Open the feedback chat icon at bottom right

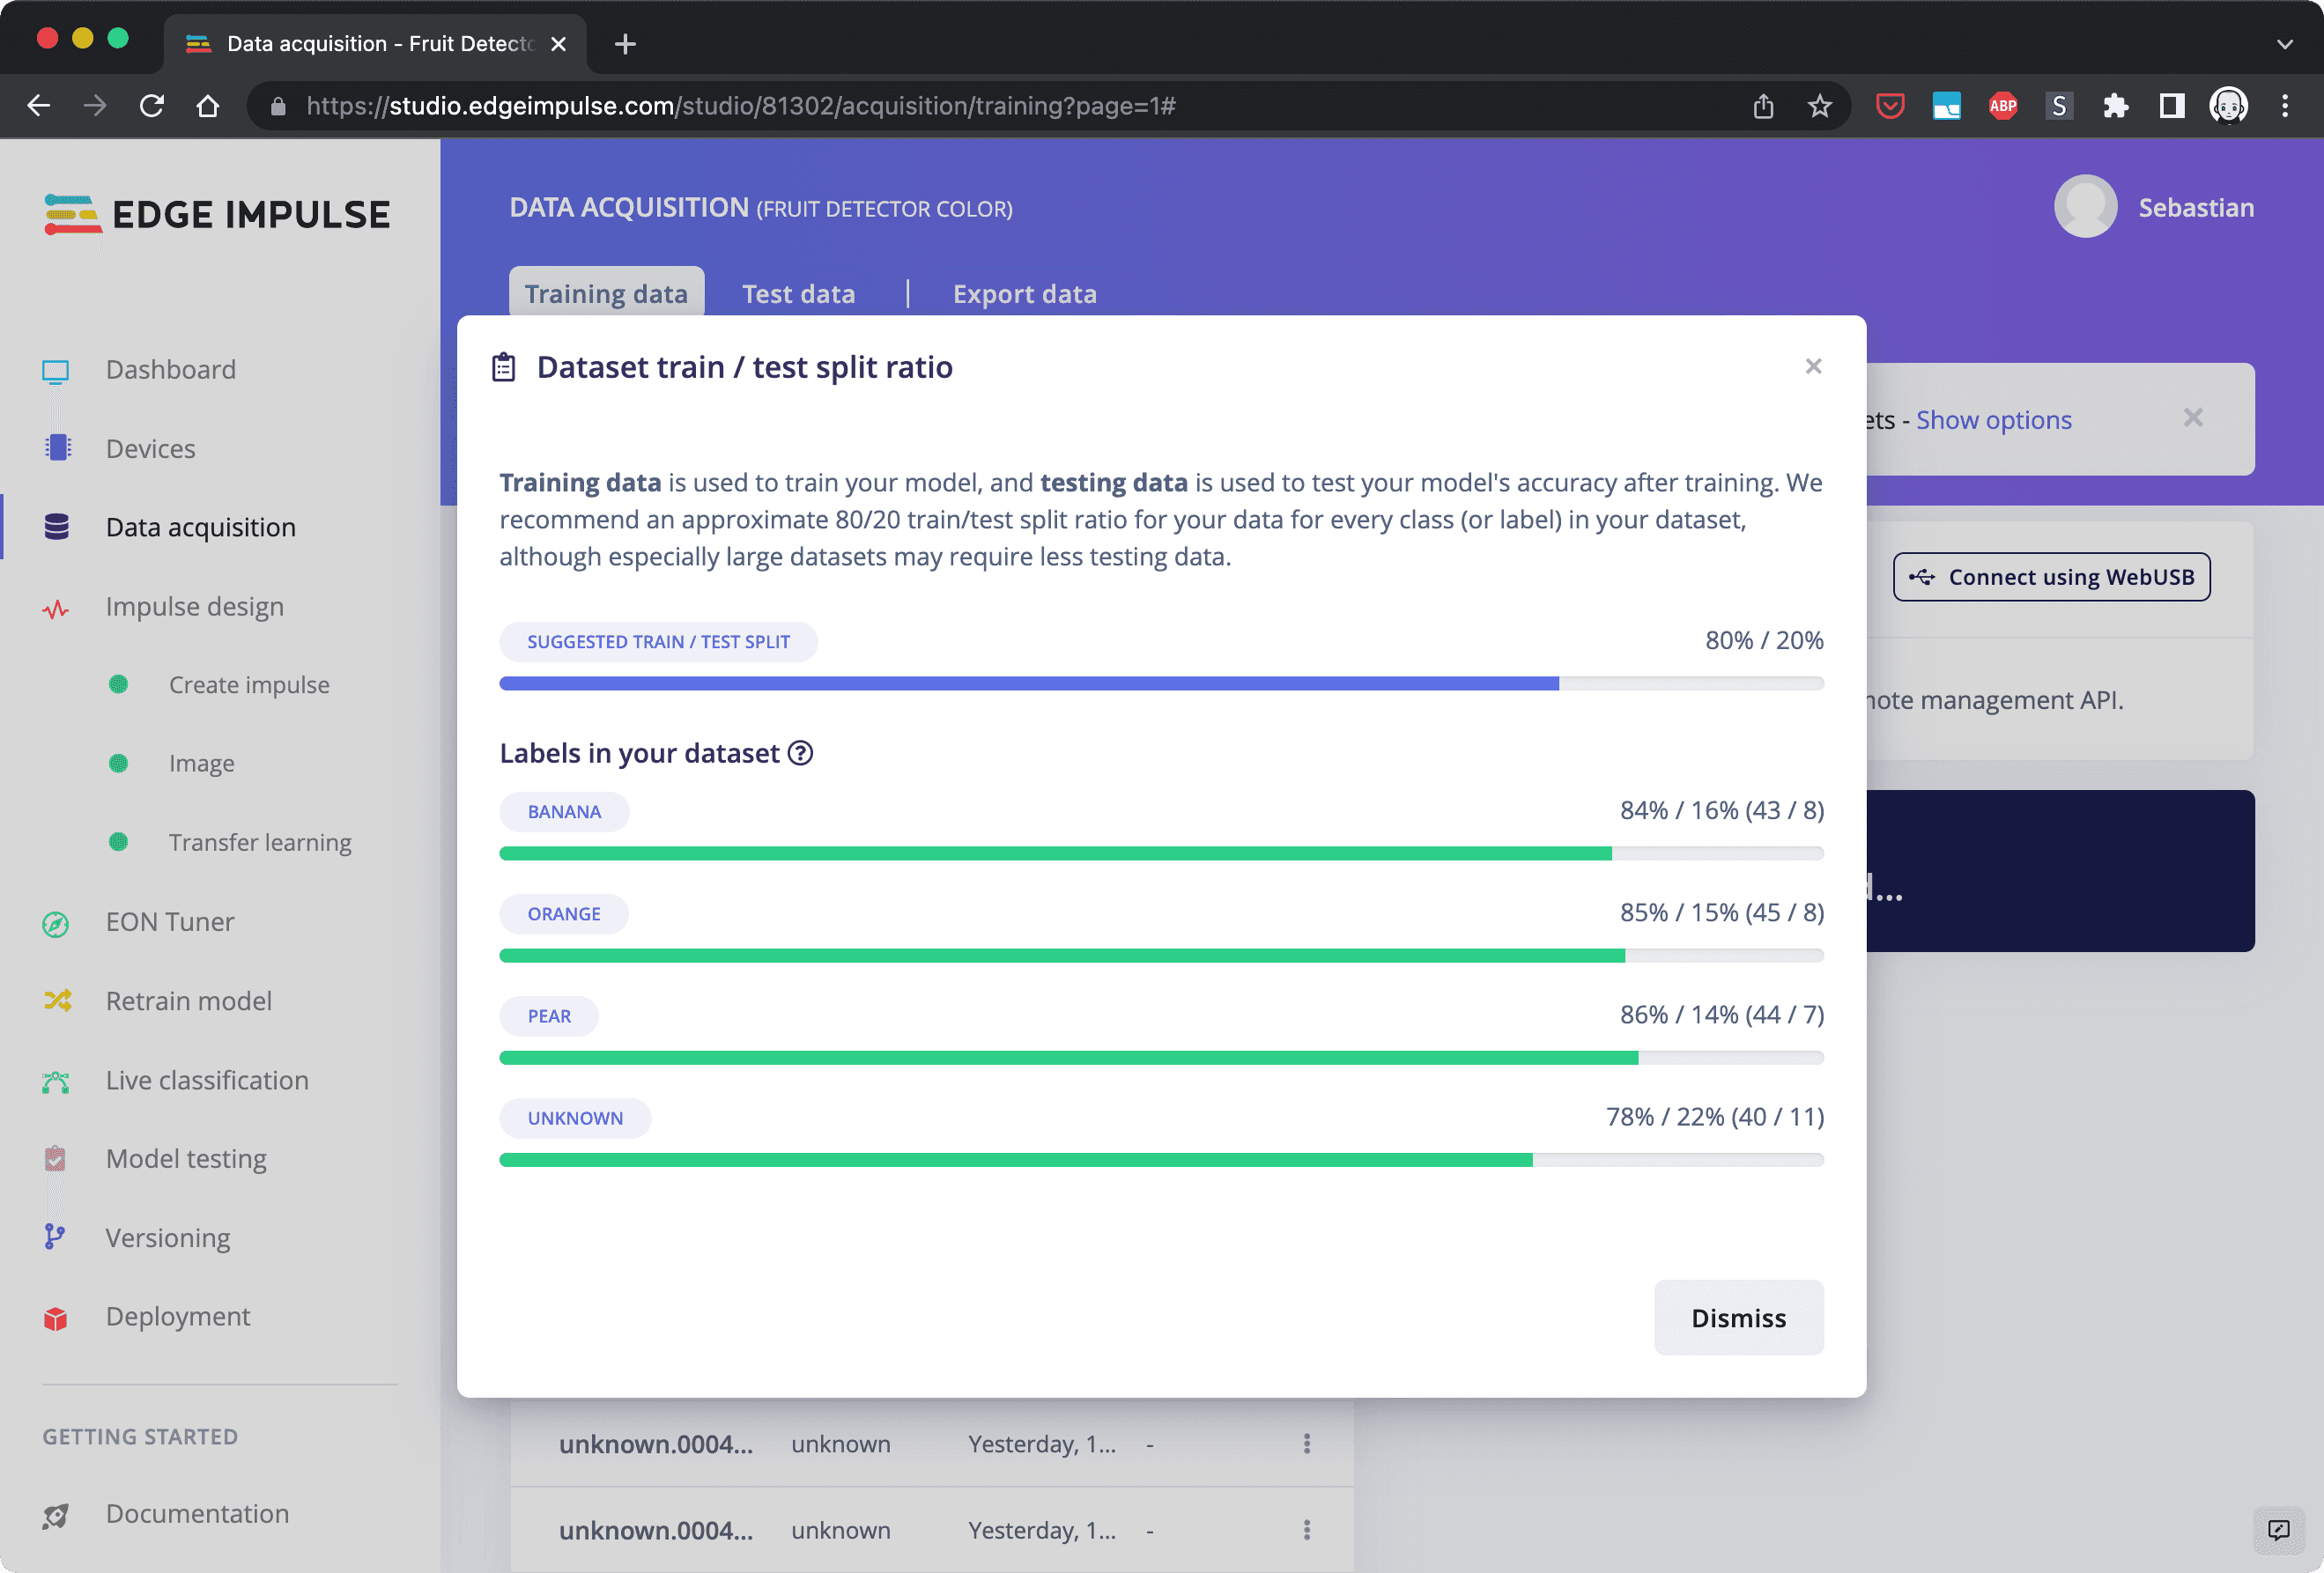pyautogui.click(x=2278, y=1530)
